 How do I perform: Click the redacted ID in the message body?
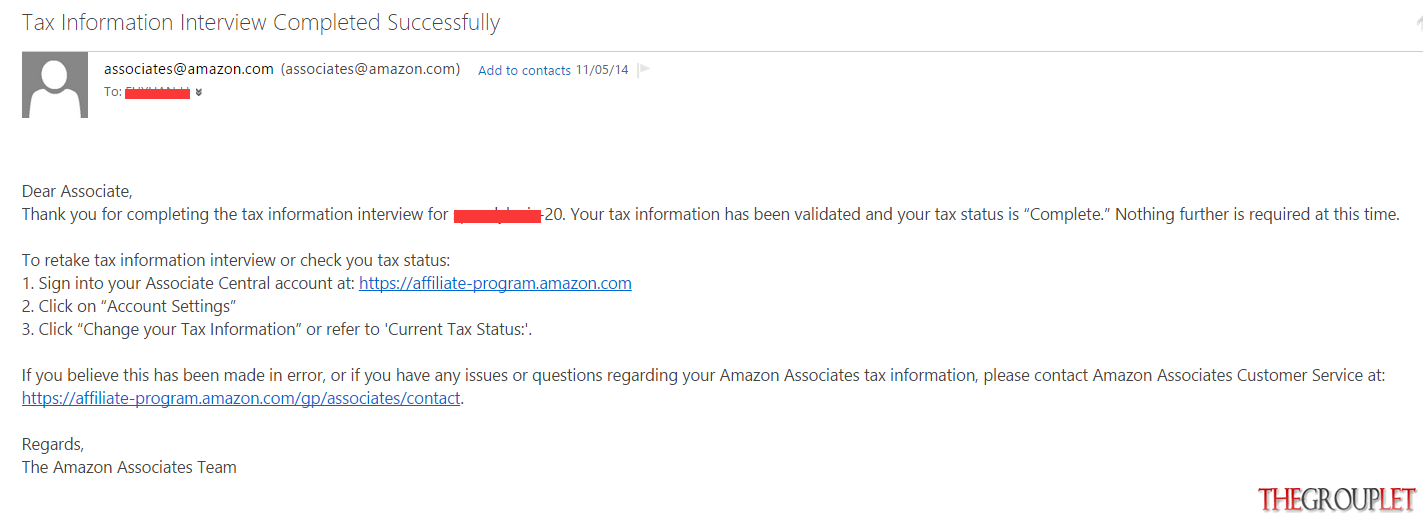point(497,214)
